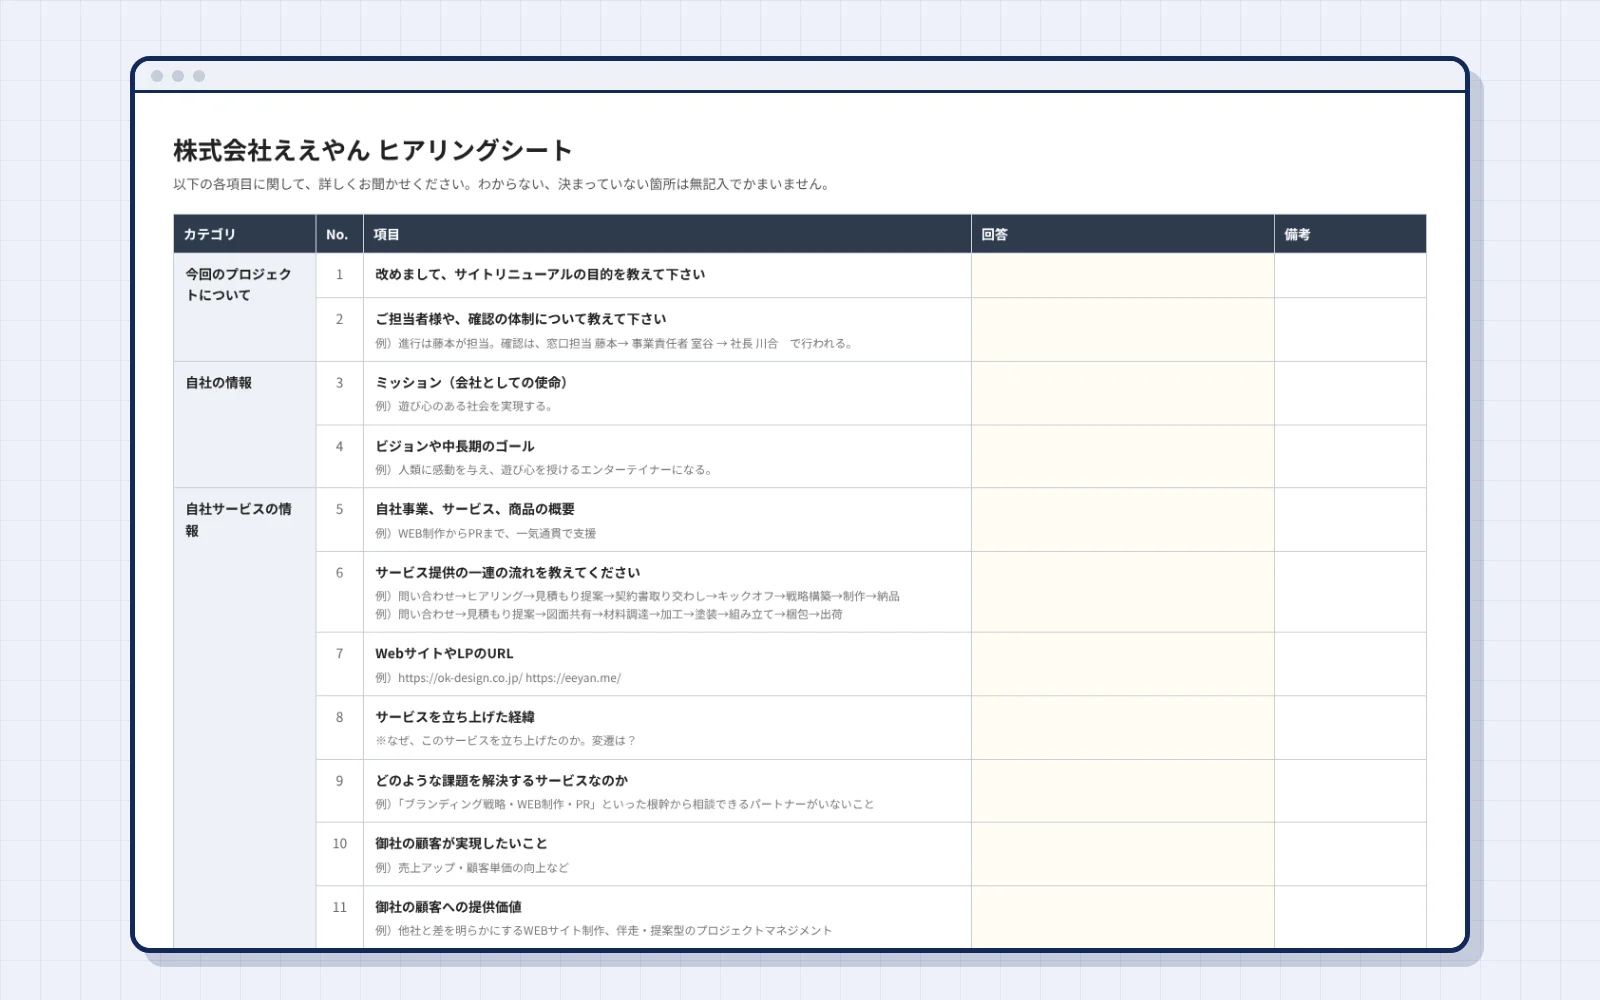
Task: Click the flow example ending 制作→納品
Action: pyautogui.click(x=638, y=596)
